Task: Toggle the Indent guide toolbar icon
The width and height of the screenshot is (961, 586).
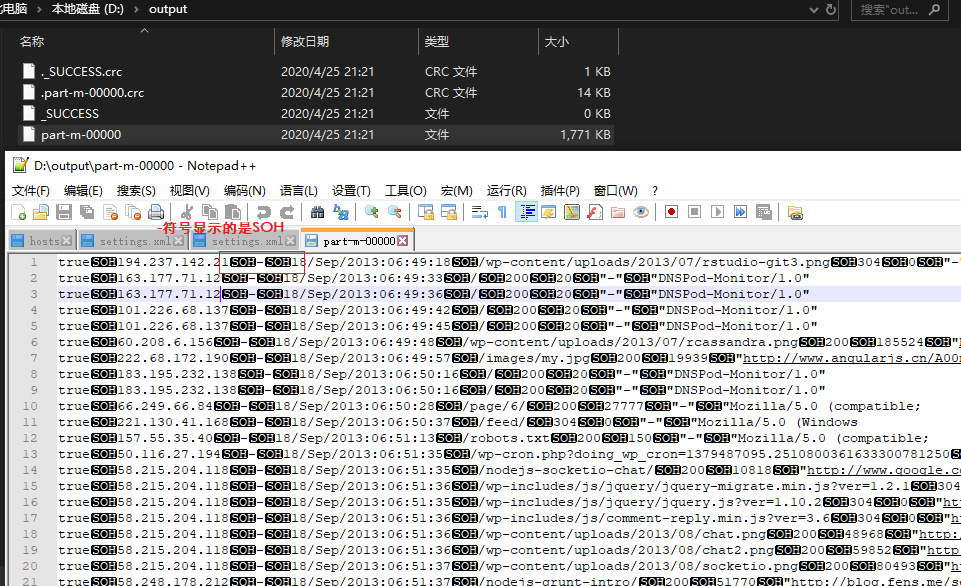Action: click(x=526, y=213)
